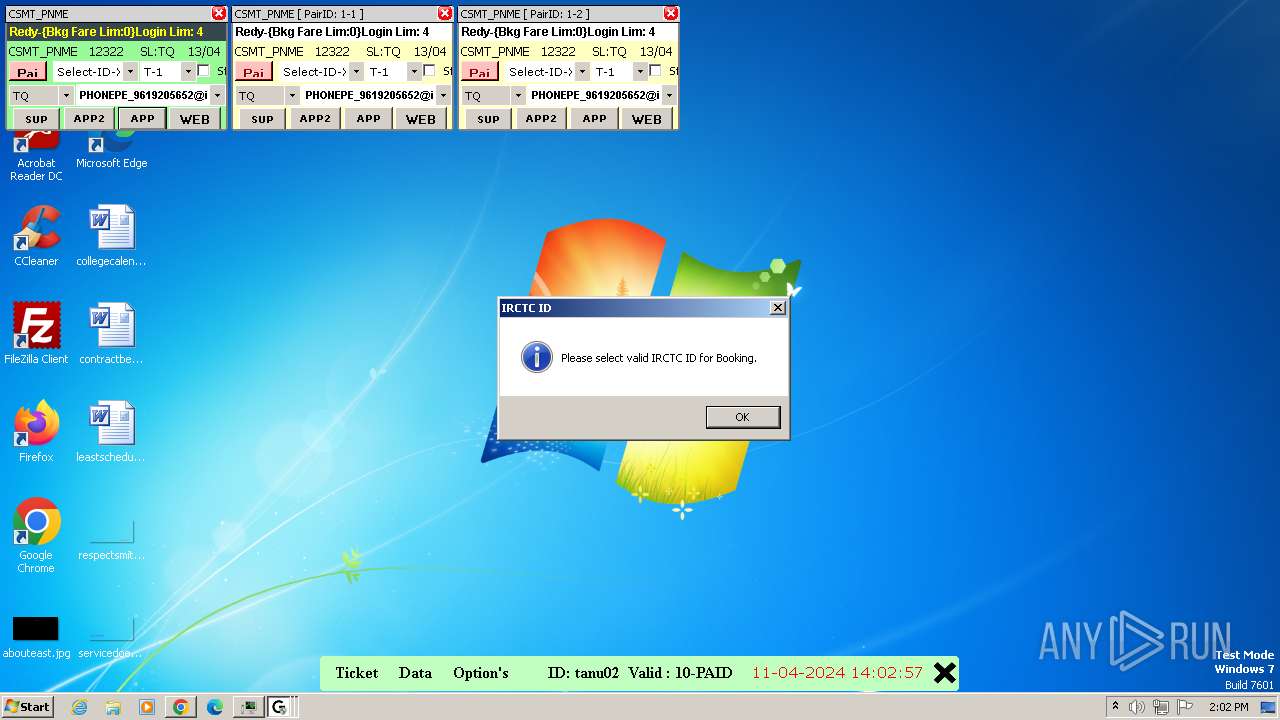Show hidden tray icons arrow

1115,707
